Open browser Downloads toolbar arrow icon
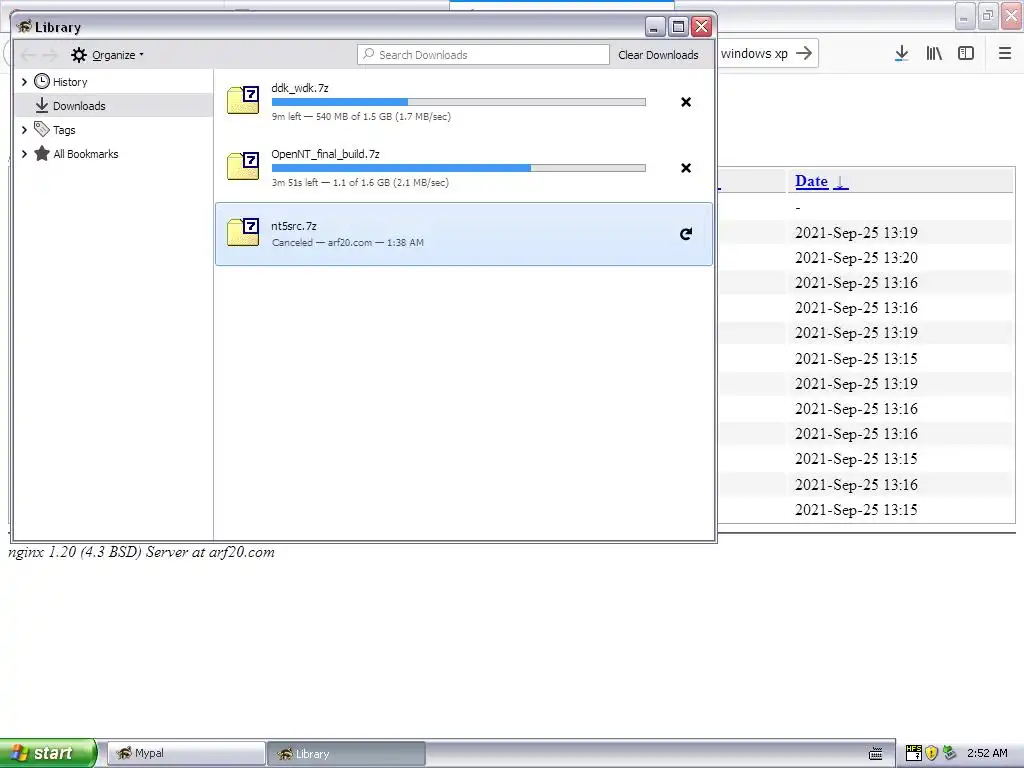 point(901,54)
